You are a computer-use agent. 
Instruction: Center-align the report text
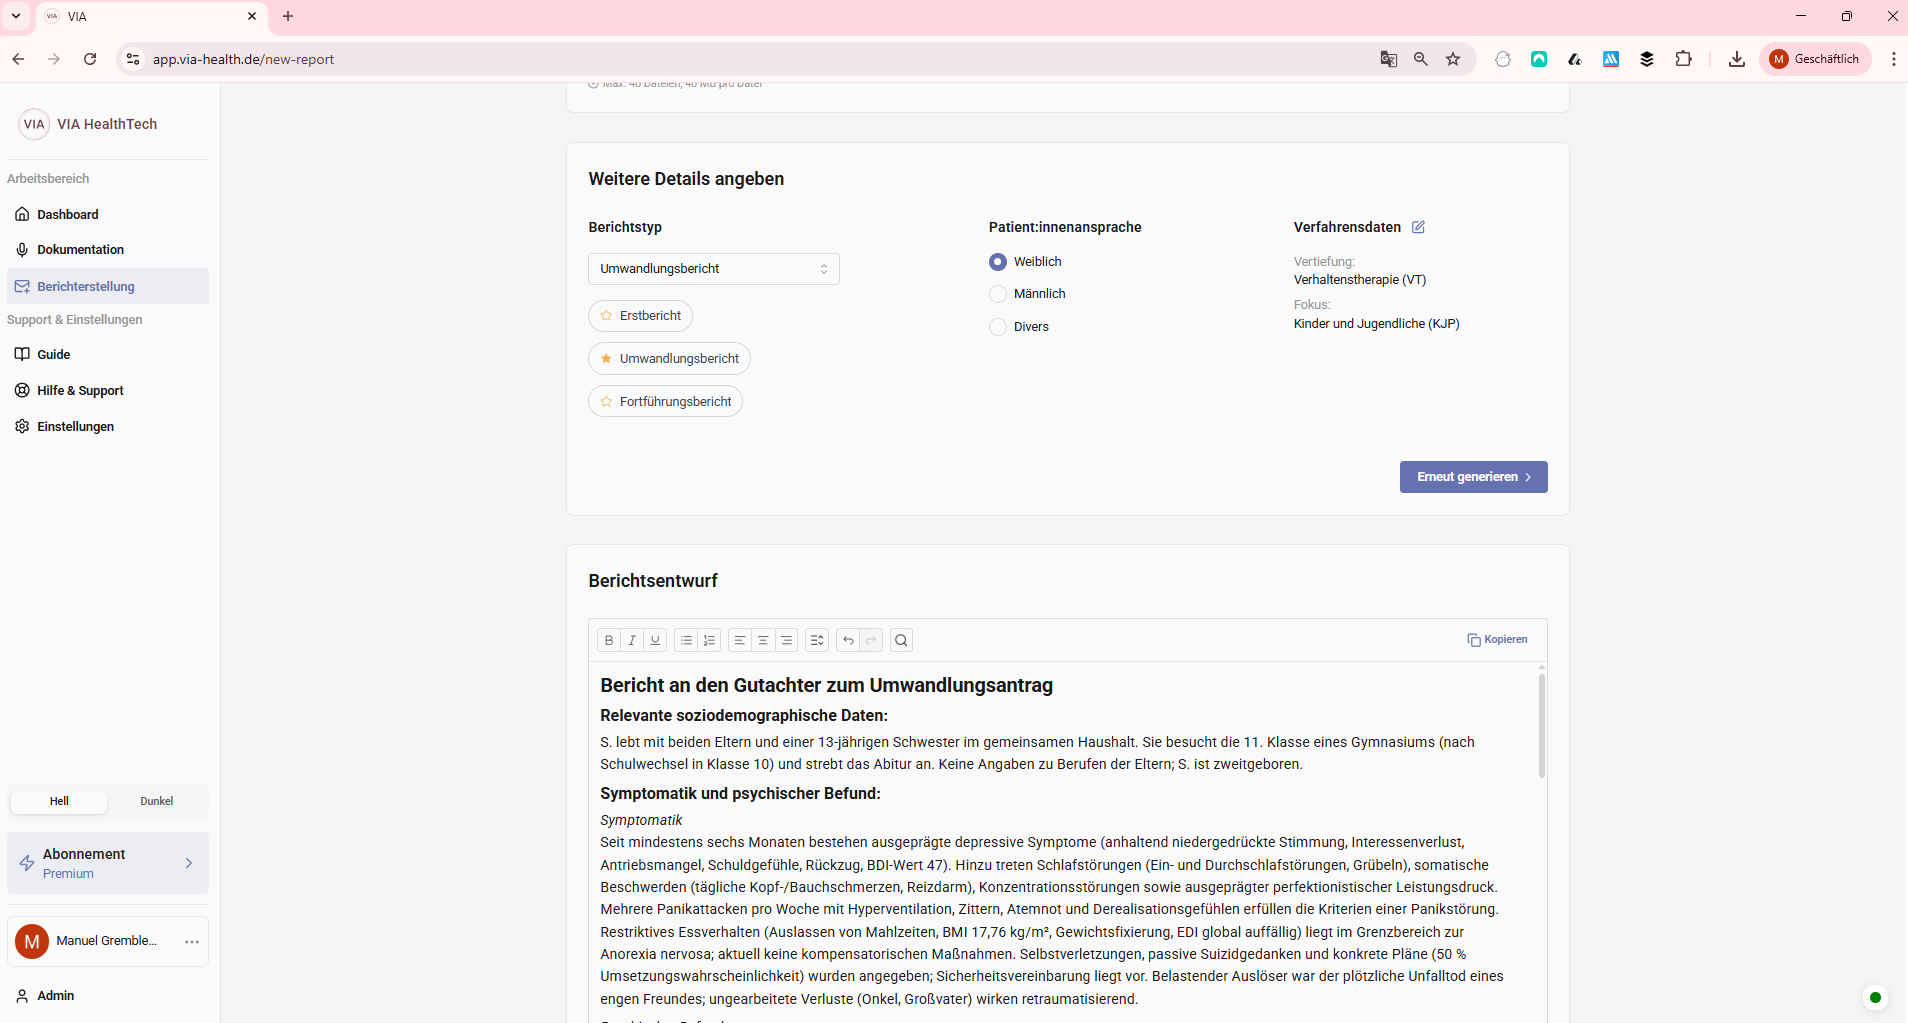[x=763, y=640]
